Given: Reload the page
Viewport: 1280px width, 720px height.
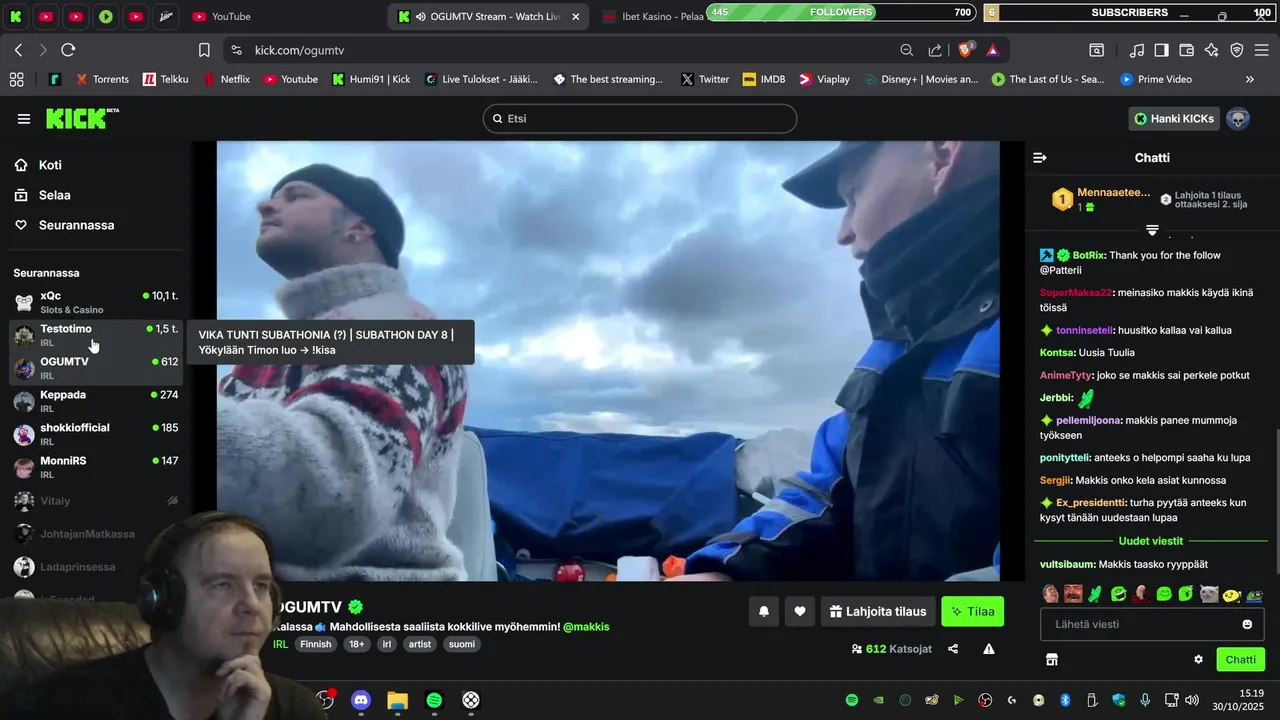Looking at the screenshot, I should pos(68,50).
